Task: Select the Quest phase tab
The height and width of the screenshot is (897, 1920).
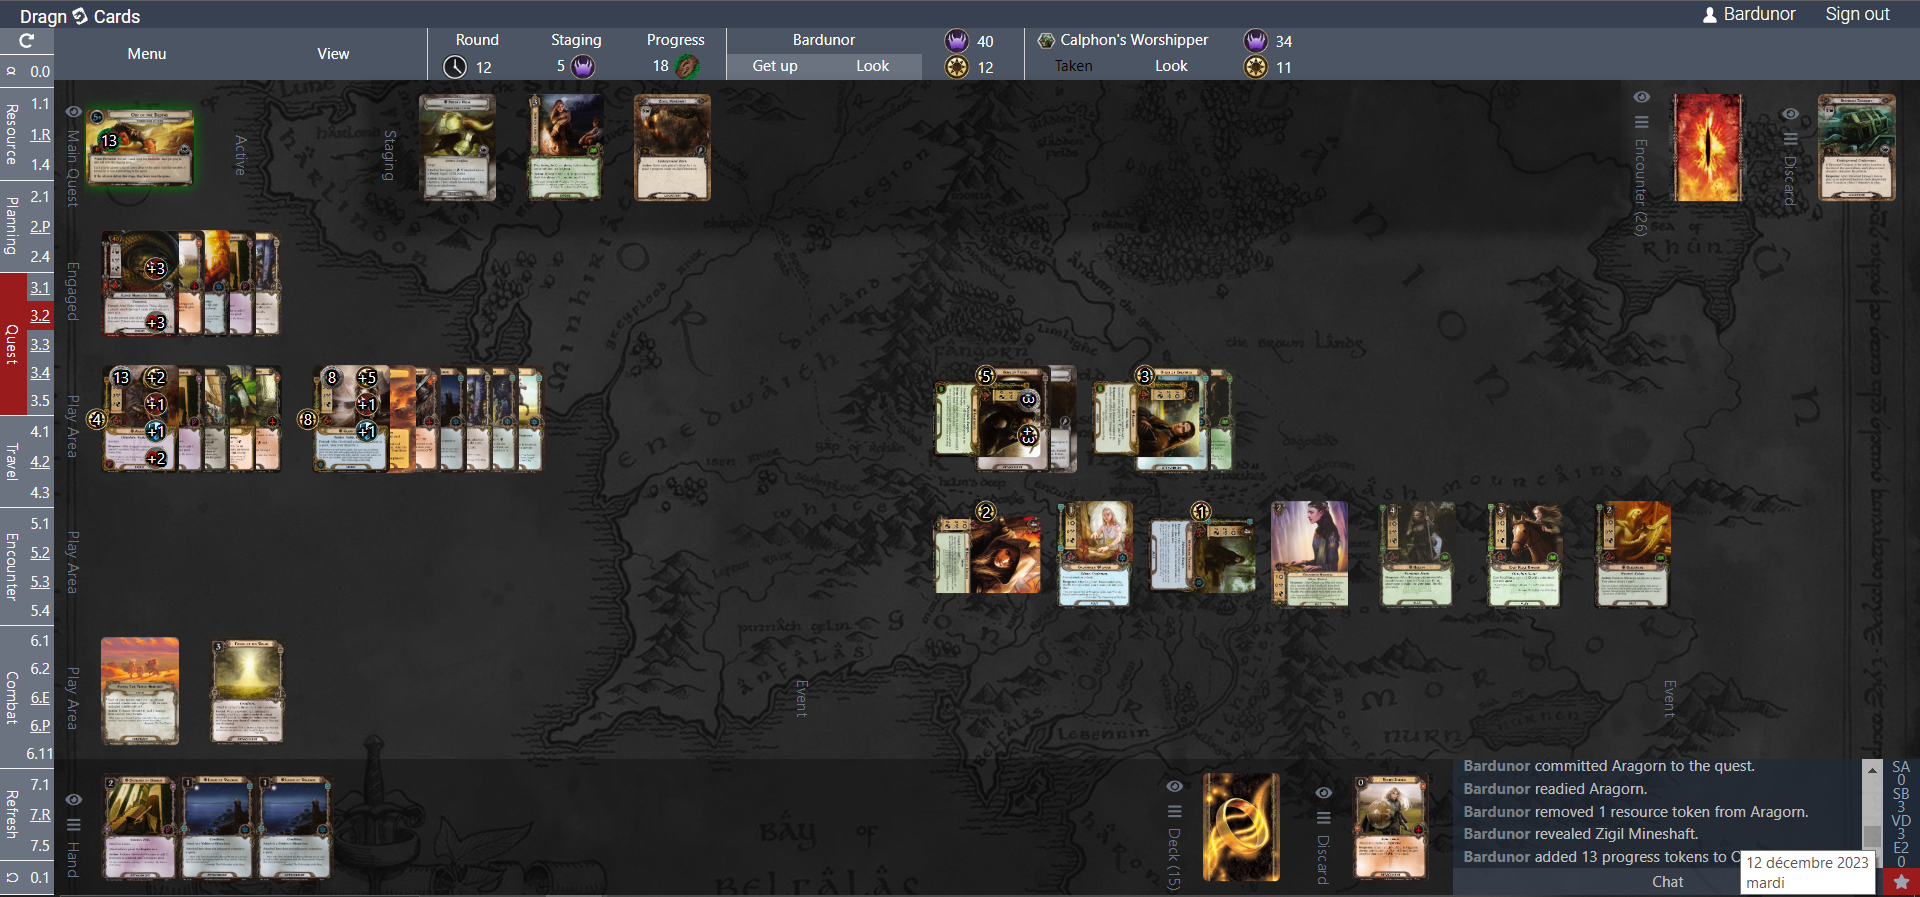Action: (x=12, y=344)
